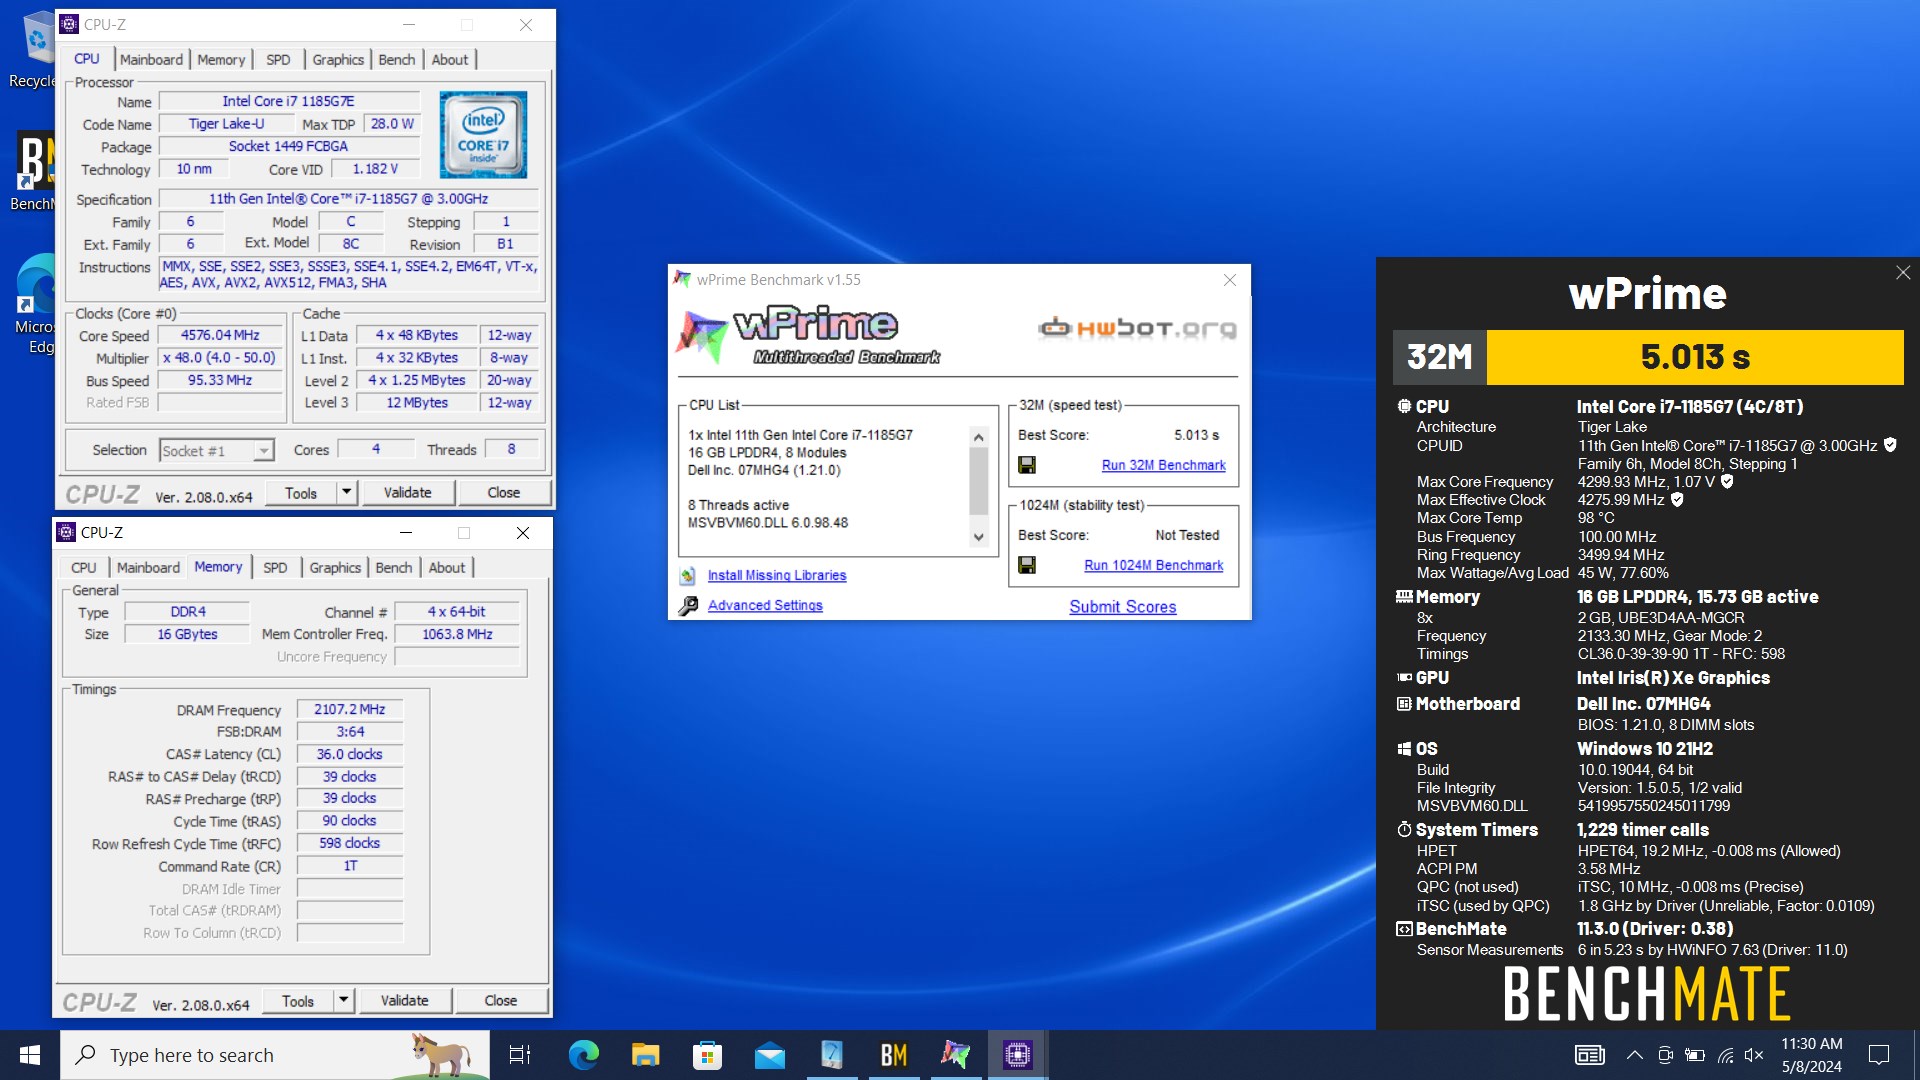Screen dimensions: 1920x1080
Task: Click the Install Missing Libraries icon
Action: (x=687, y=575)
